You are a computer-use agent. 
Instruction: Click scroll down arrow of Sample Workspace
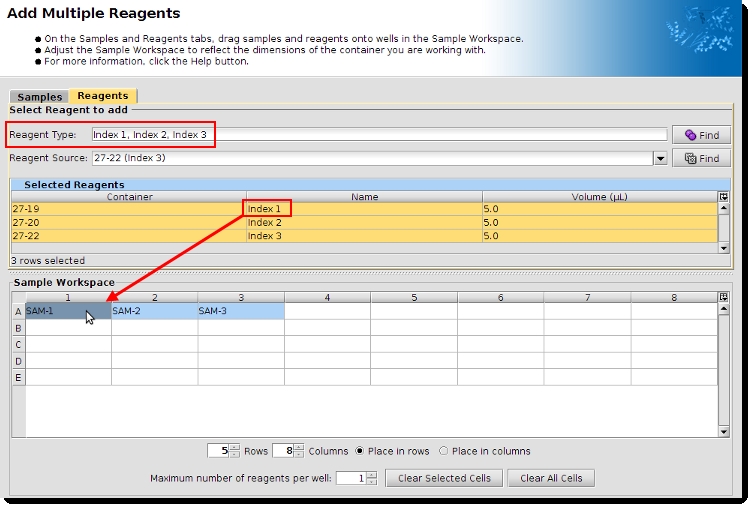(x=724, y=431)
